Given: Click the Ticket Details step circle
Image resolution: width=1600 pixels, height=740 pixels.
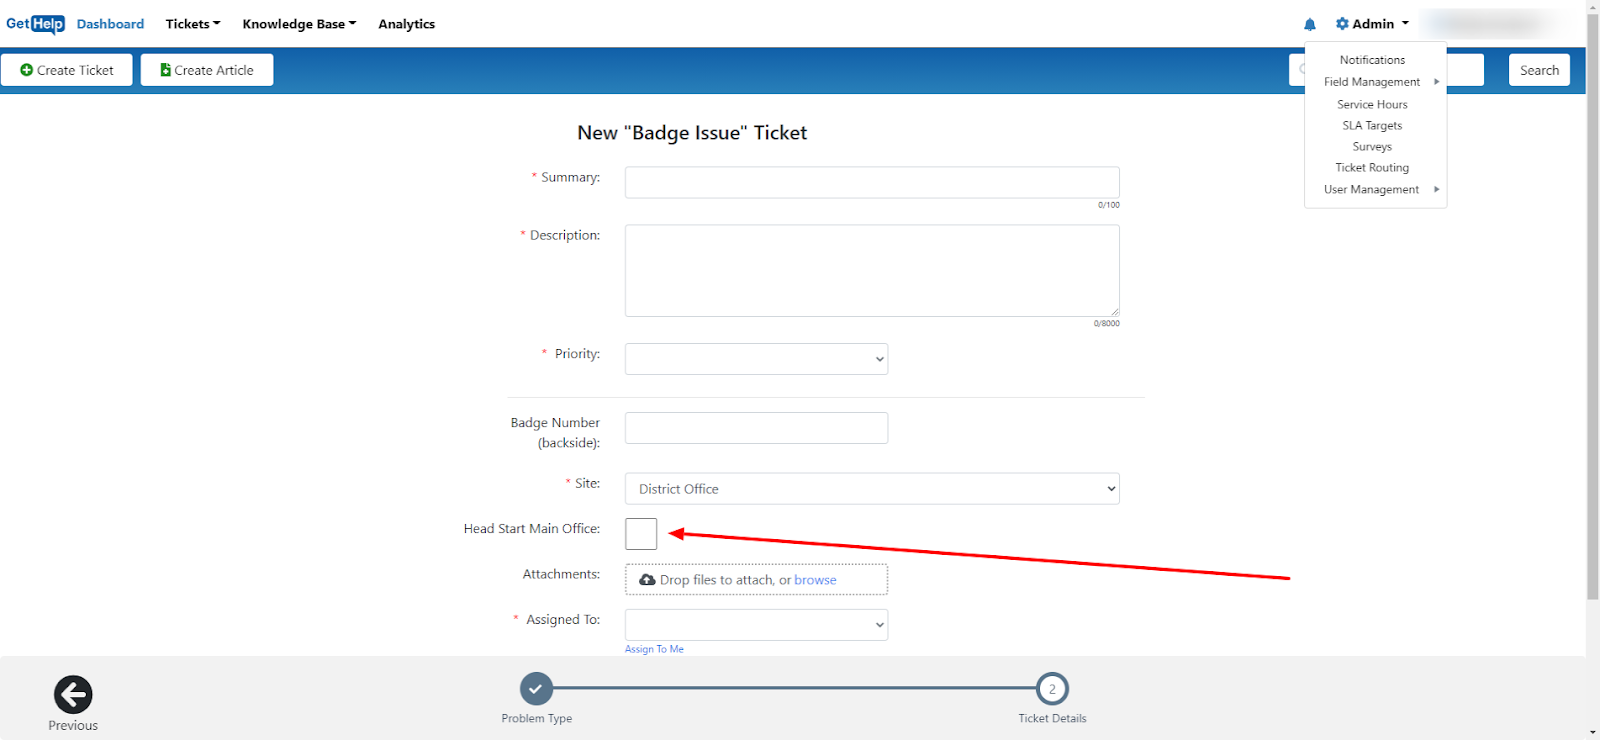Looking at the screenshot, I should pyautogui.click(x=1052, y=689).
